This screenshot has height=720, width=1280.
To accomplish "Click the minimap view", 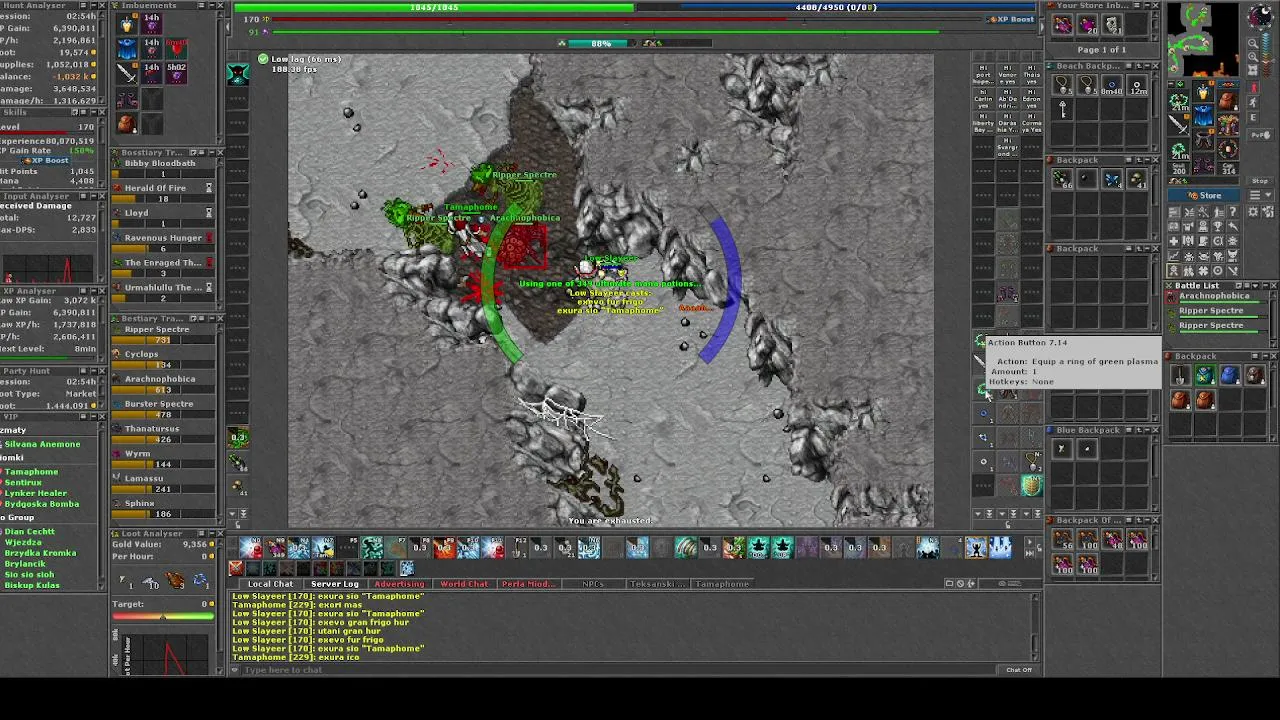I will [1205, 39].
